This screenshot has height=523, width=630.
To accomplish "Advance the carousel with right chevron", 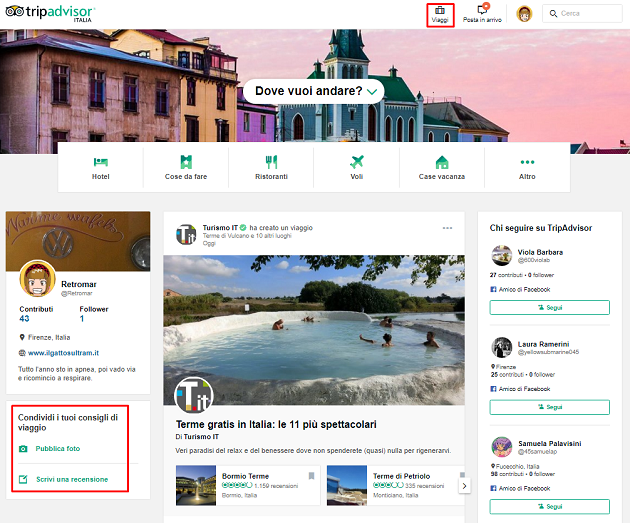I will point(464,486).
